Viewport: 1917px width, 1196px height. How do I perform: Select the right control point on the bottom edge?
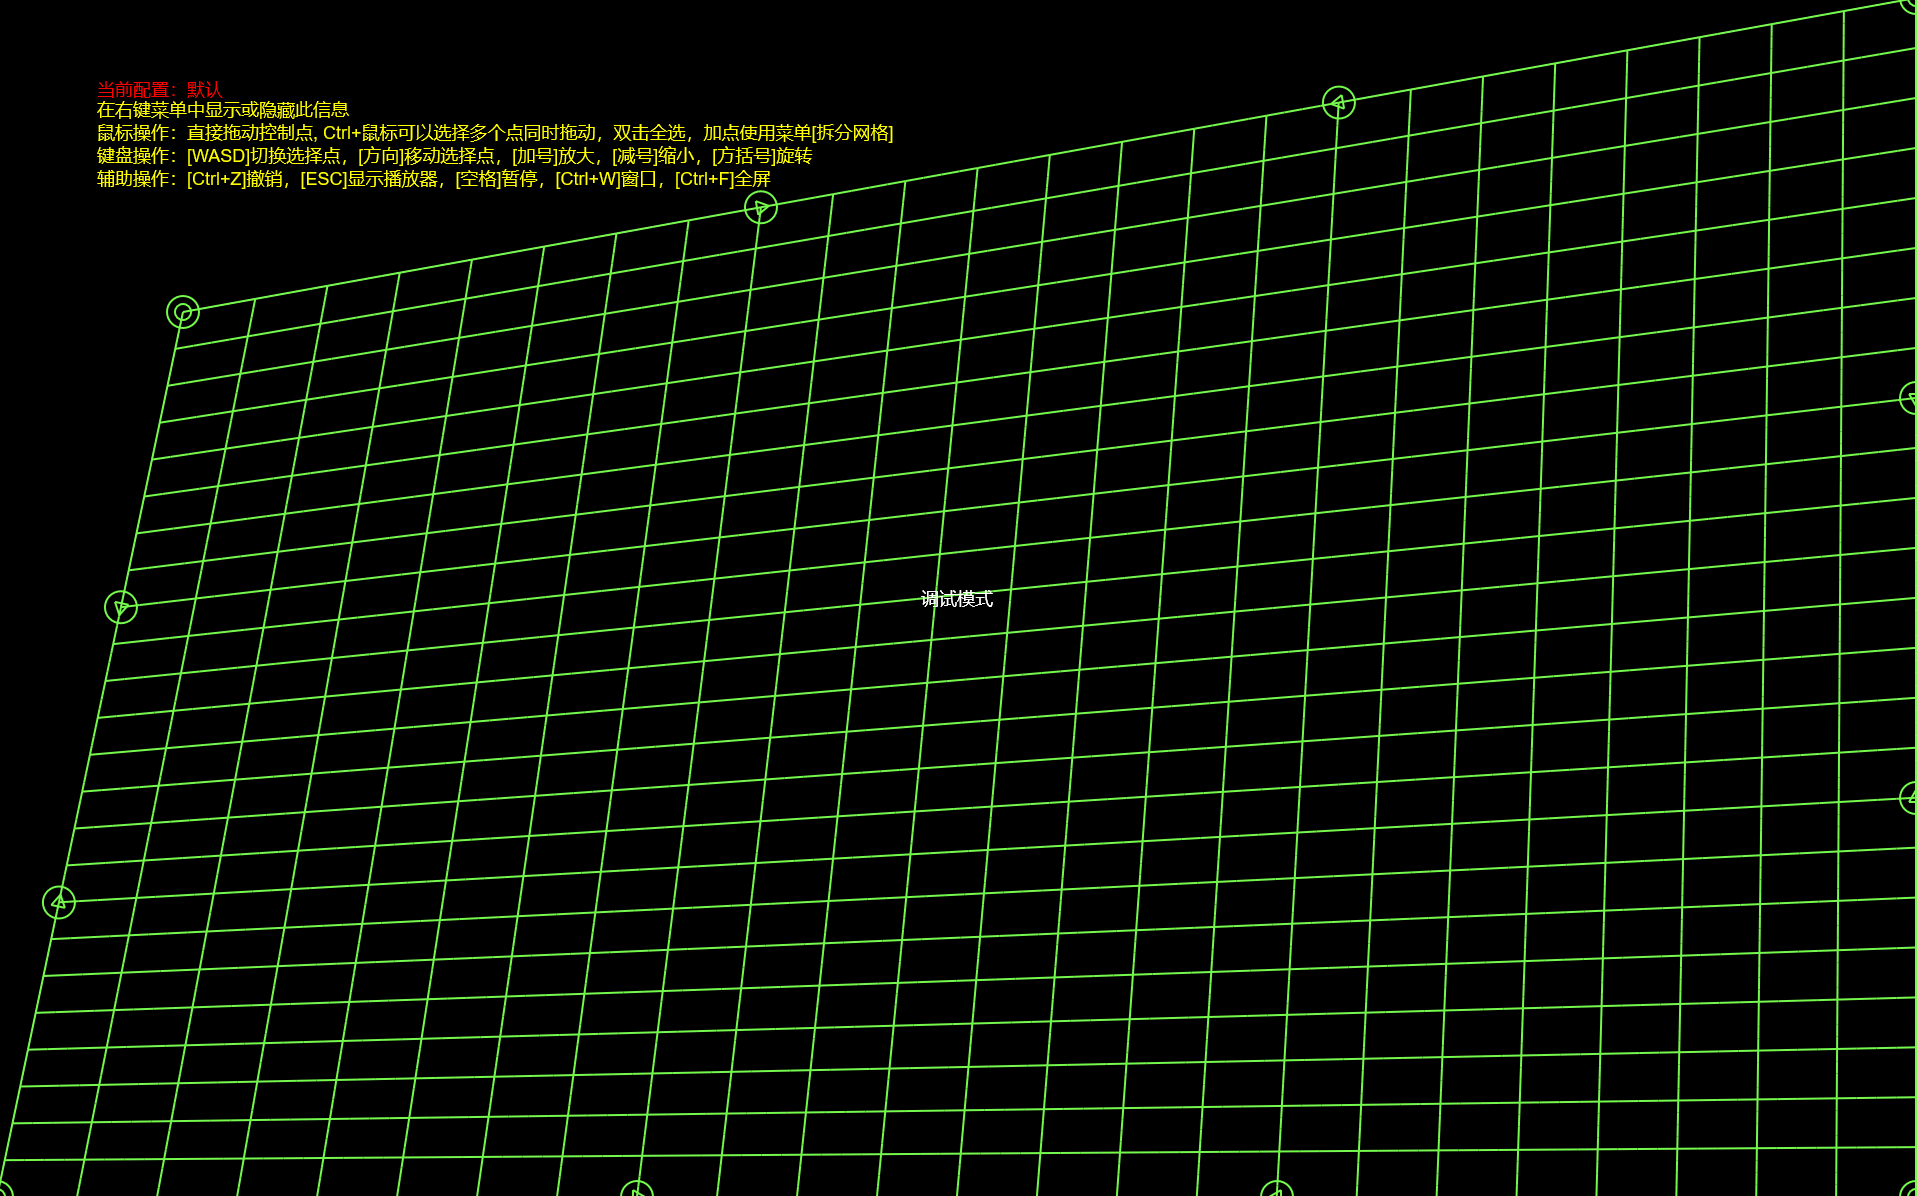click(1277, 1191)
